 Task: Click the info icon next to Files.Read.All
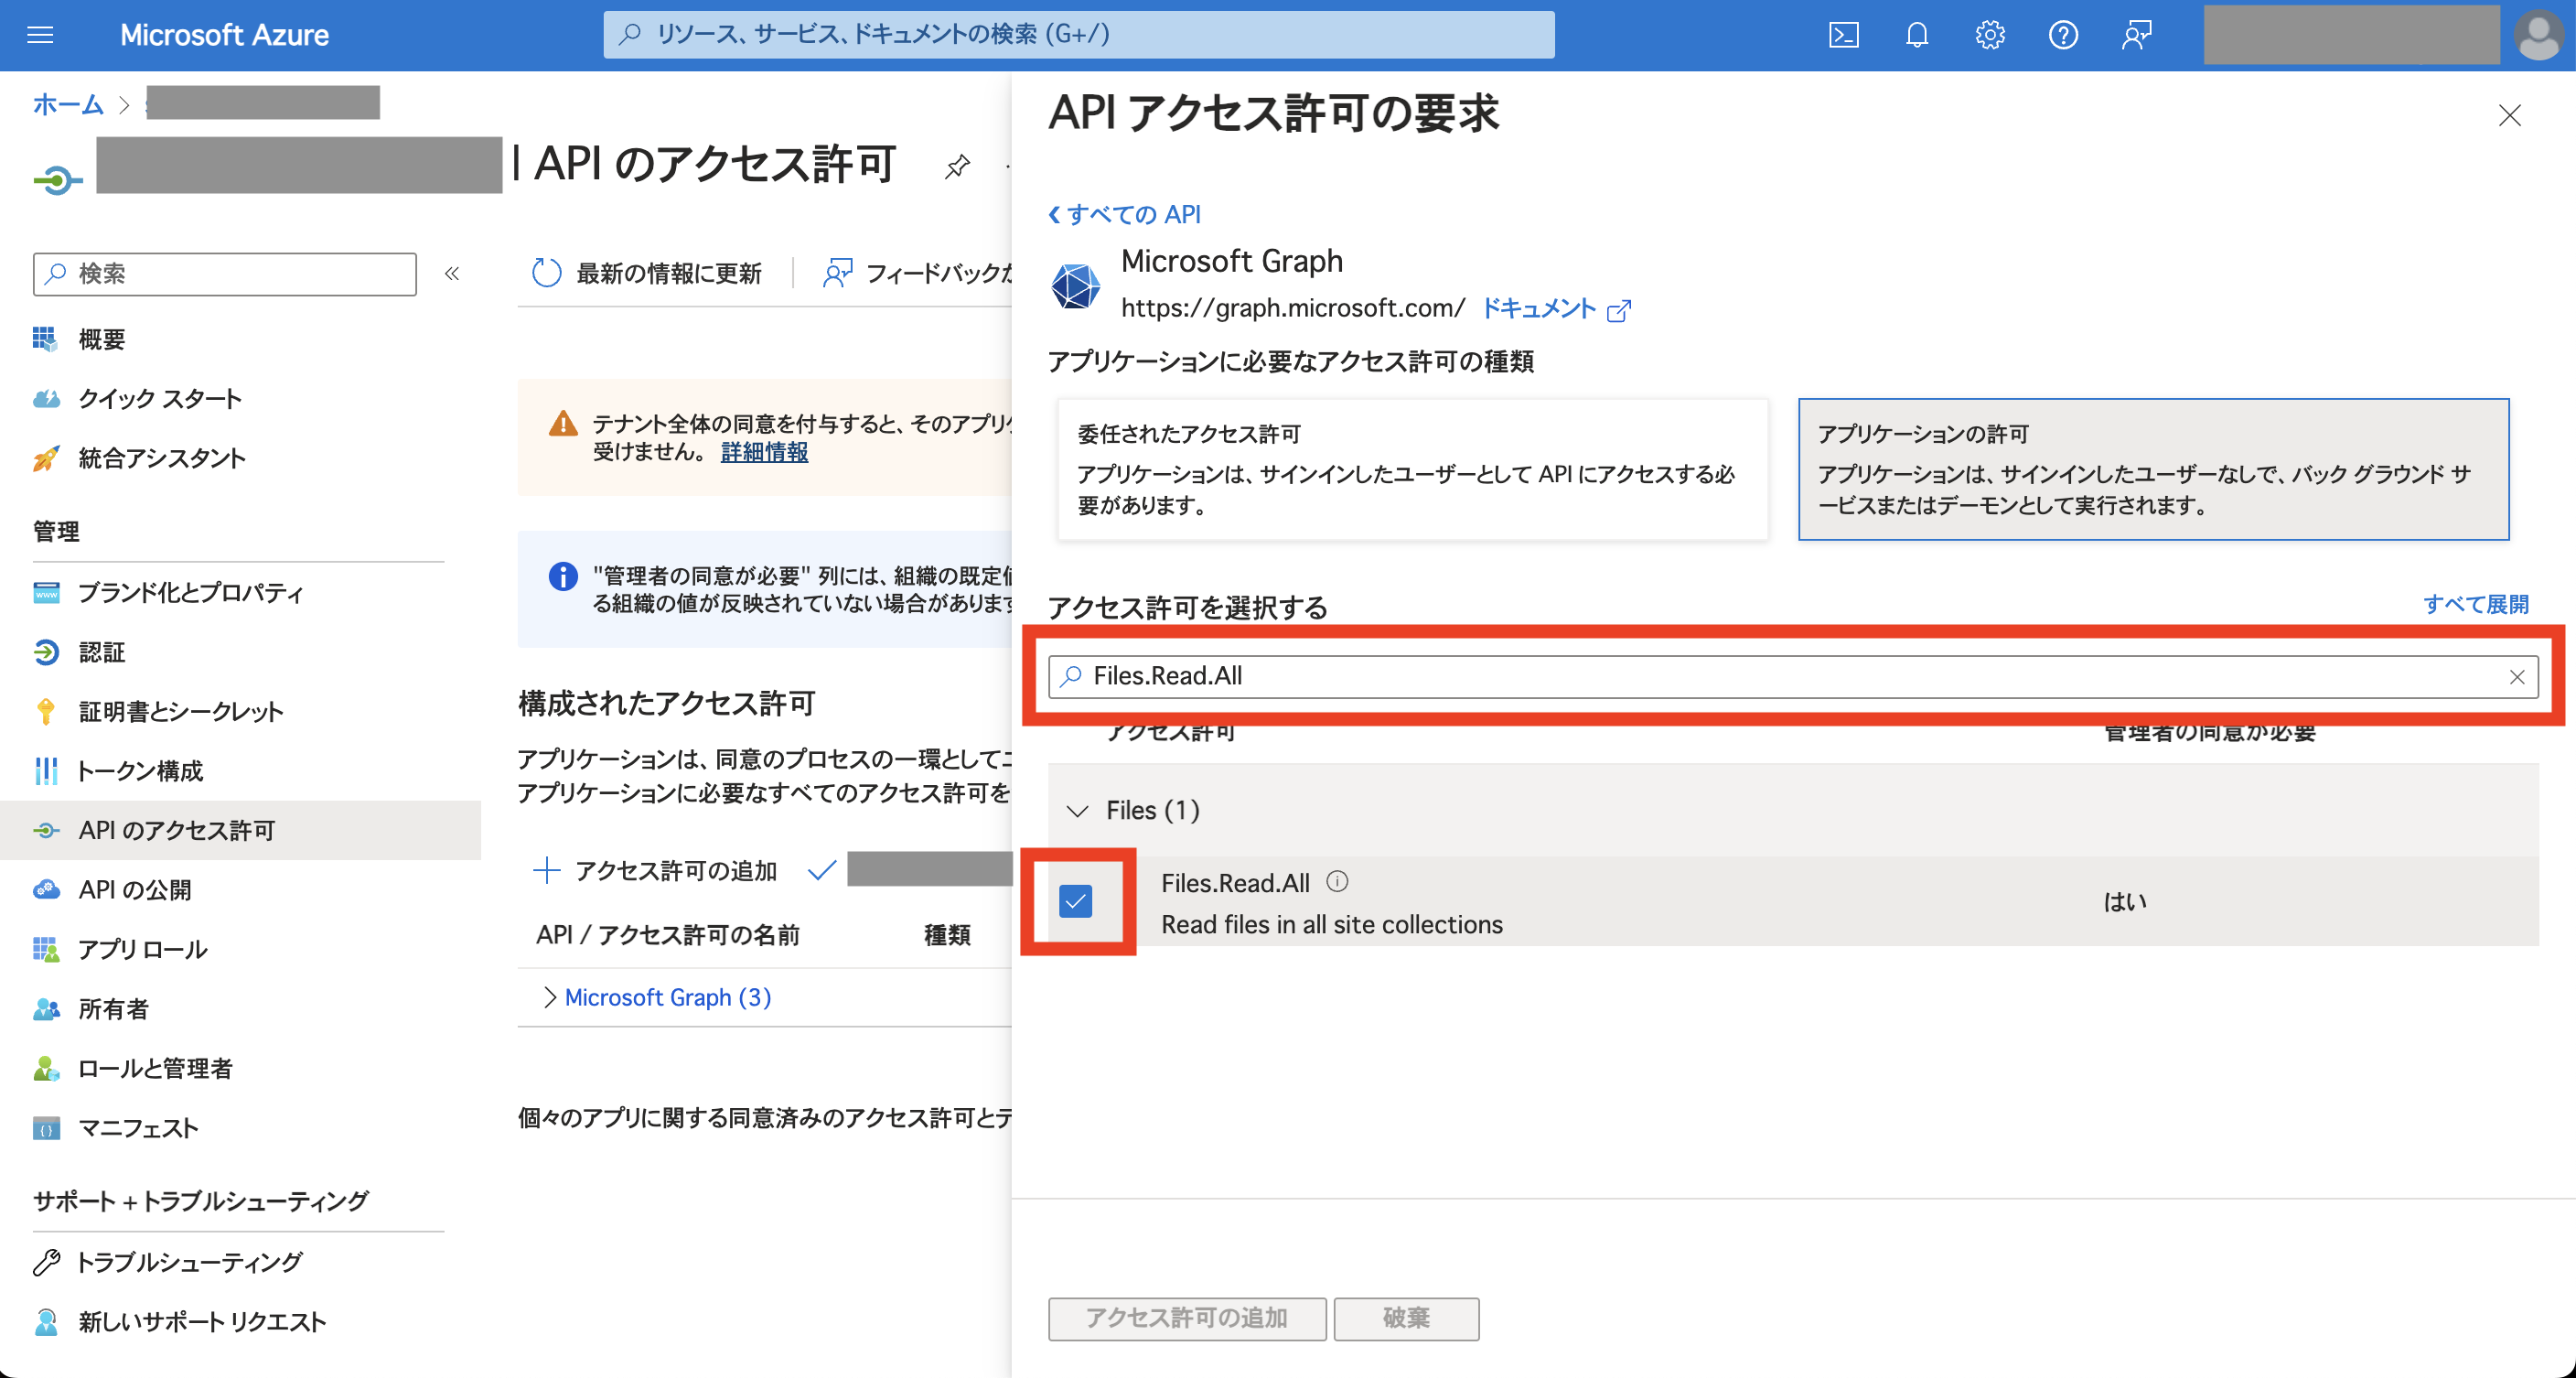[x=1337, y=881]
